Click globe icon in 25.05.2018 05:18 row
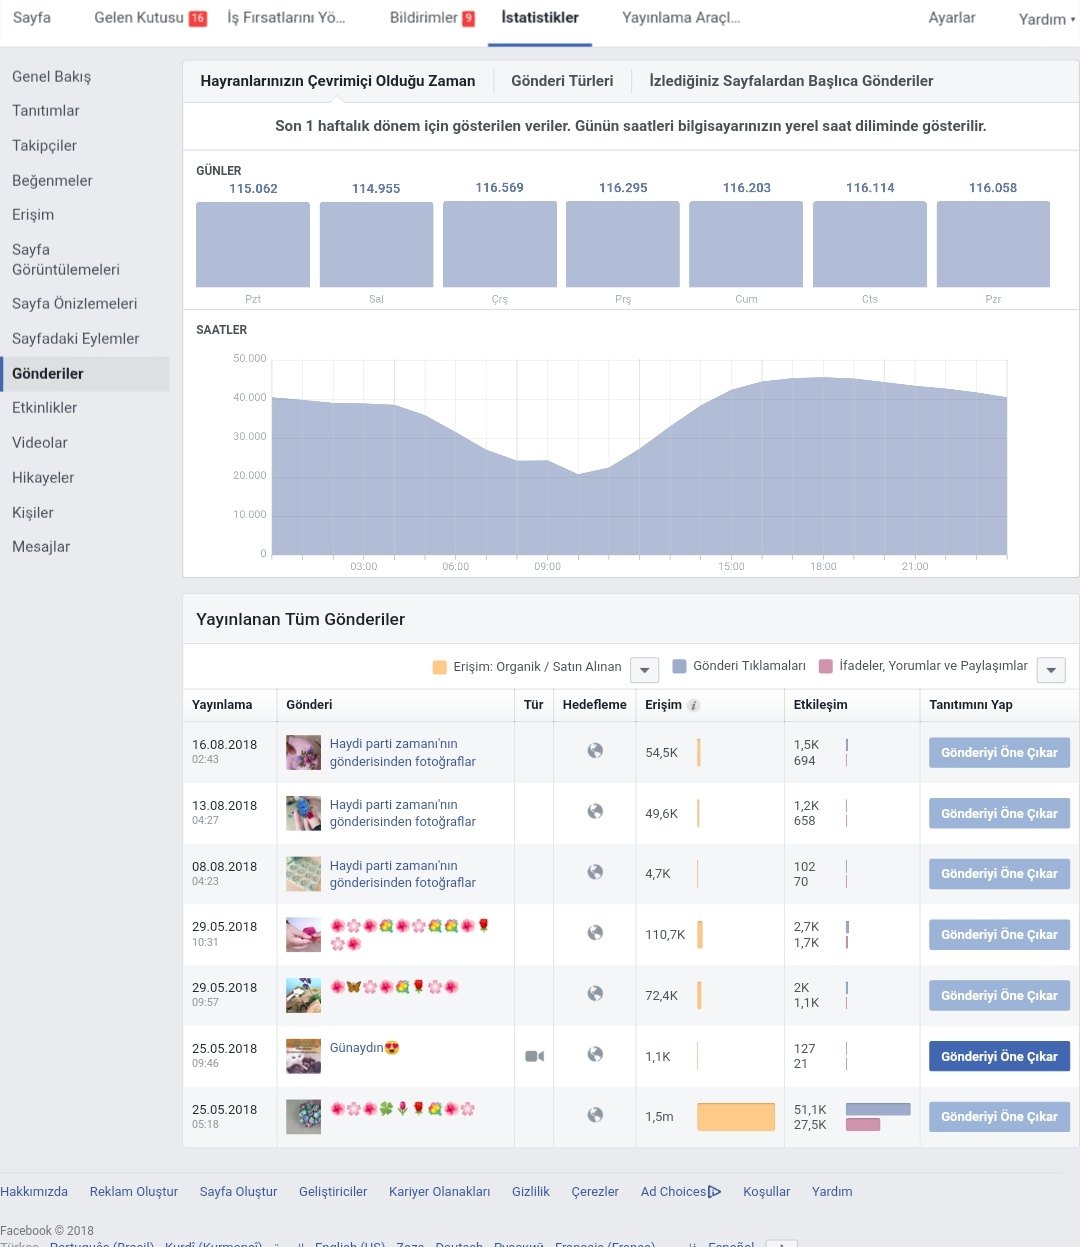Screen dimensions: 1080x1247 (x=595, y=1115)
